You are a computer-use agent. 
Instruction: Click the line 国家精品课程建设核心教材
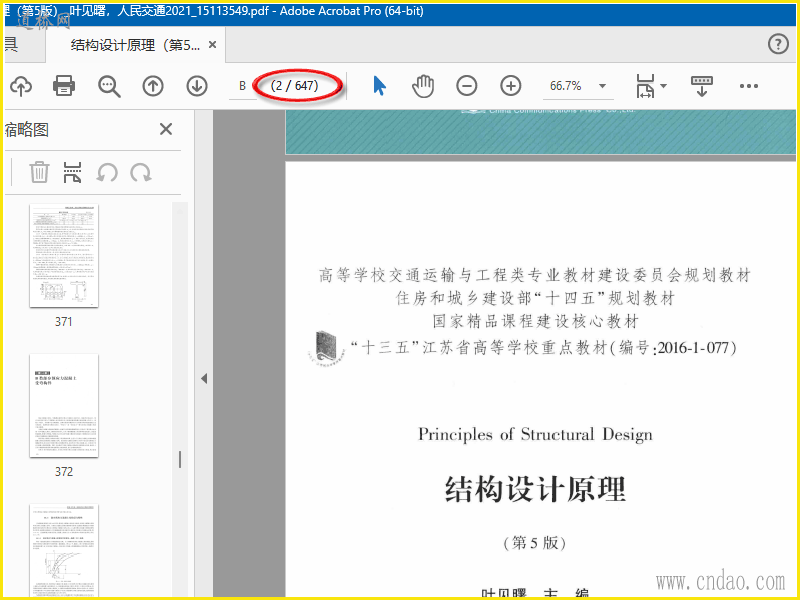(x=535, y=321)
